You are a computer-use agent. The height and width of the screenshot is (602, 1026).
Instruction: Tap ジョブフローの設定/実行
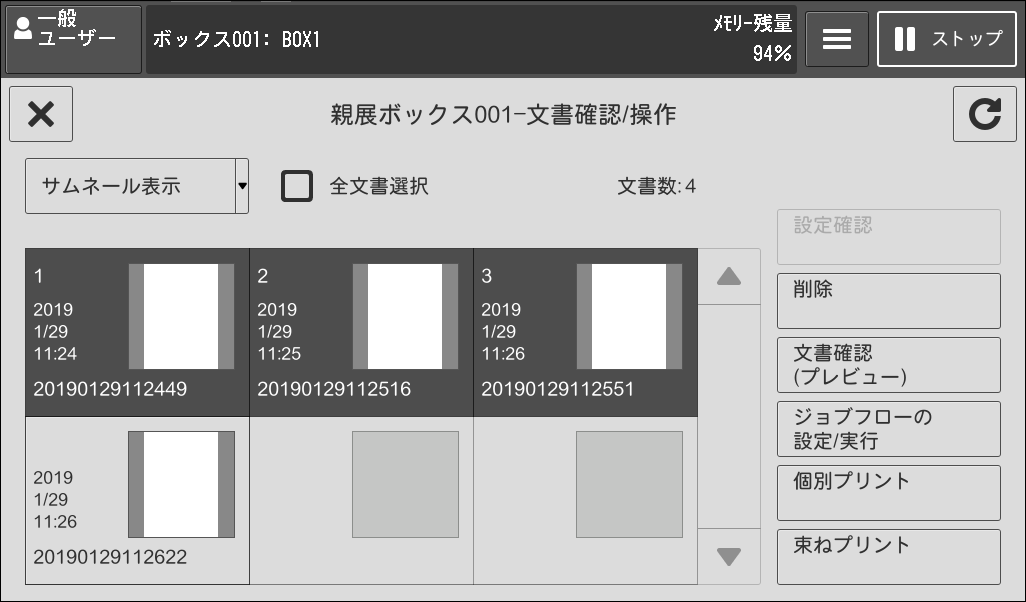point(888,428)
